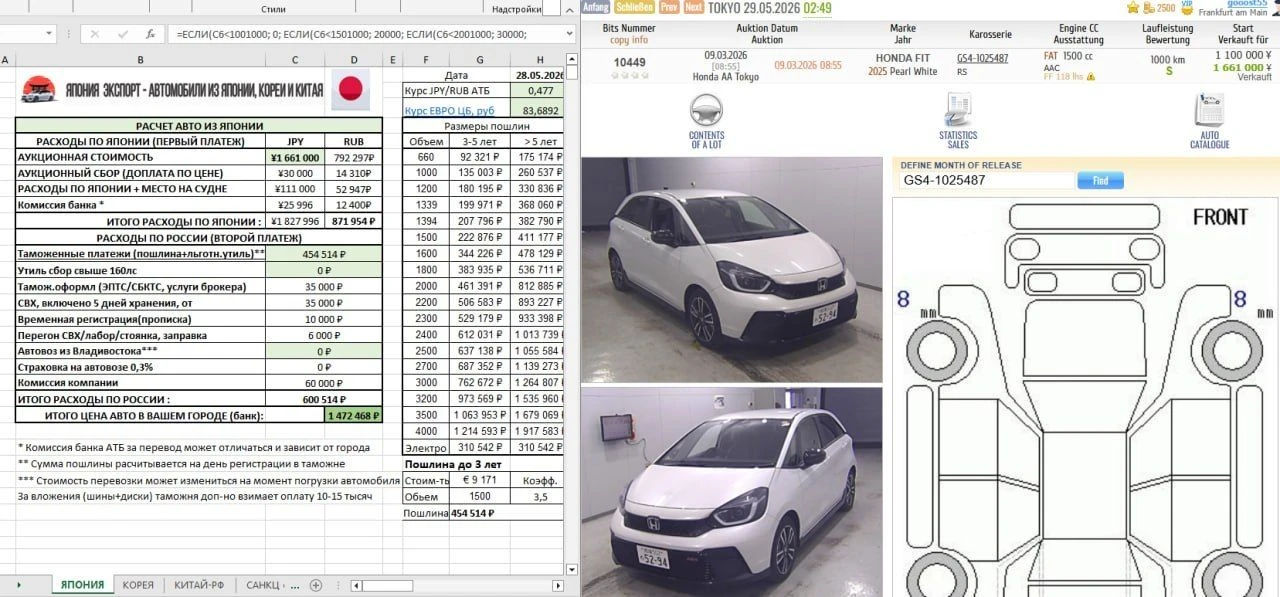This screenshot has height=597, width=1280.
Task: Switch to the КОРЕЯ sheet tab
Action: coord(138,585)
